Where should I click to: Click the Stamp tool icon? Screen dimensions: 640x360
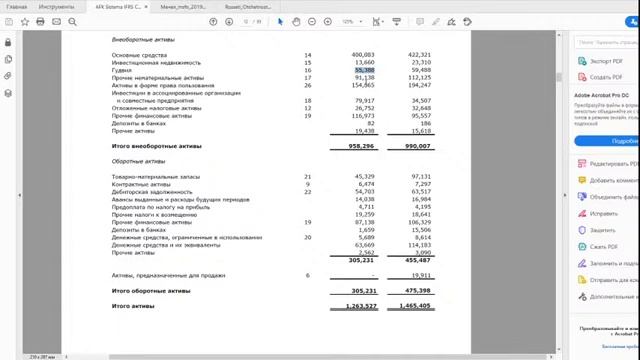tap(468, 22)
